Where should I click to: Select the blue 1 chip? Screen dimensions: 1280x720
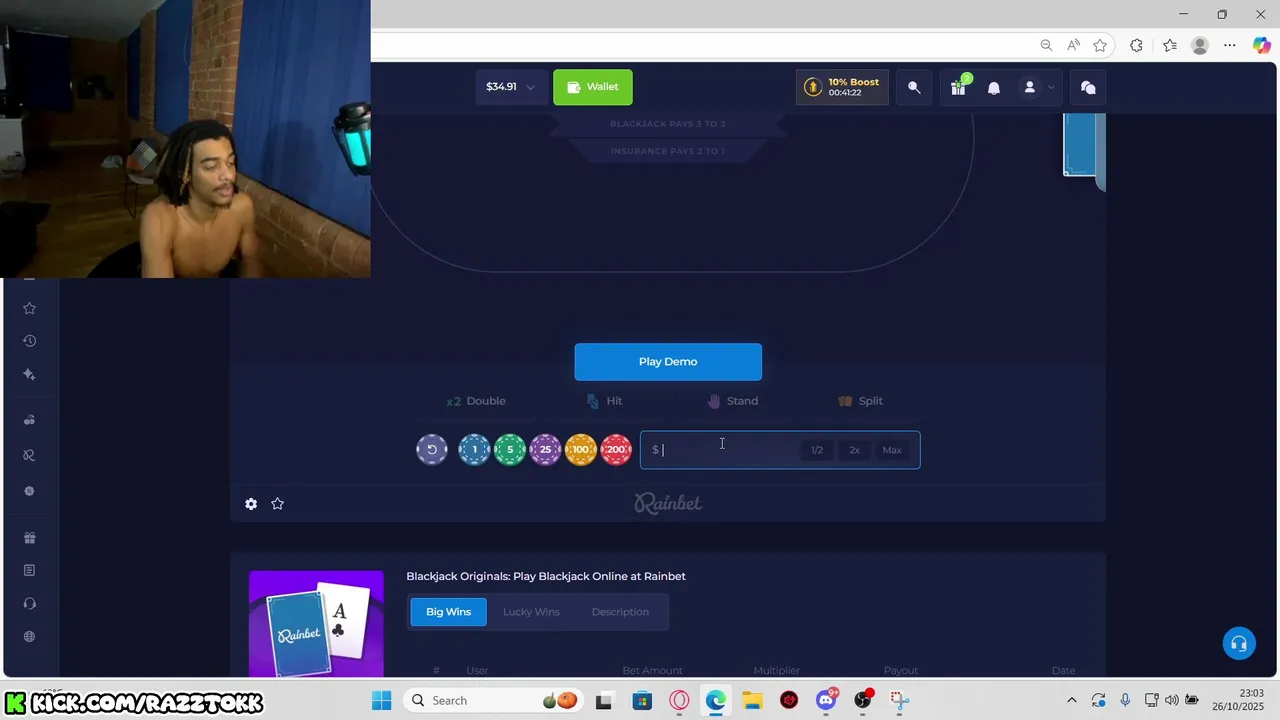(474, 450)
